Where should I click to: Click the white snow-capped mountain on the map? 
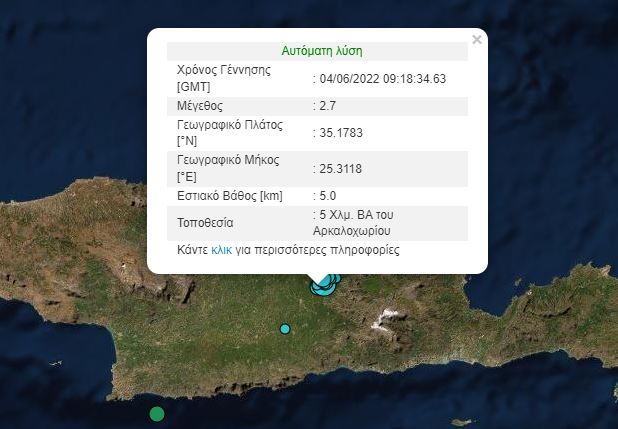click(384, 321)
